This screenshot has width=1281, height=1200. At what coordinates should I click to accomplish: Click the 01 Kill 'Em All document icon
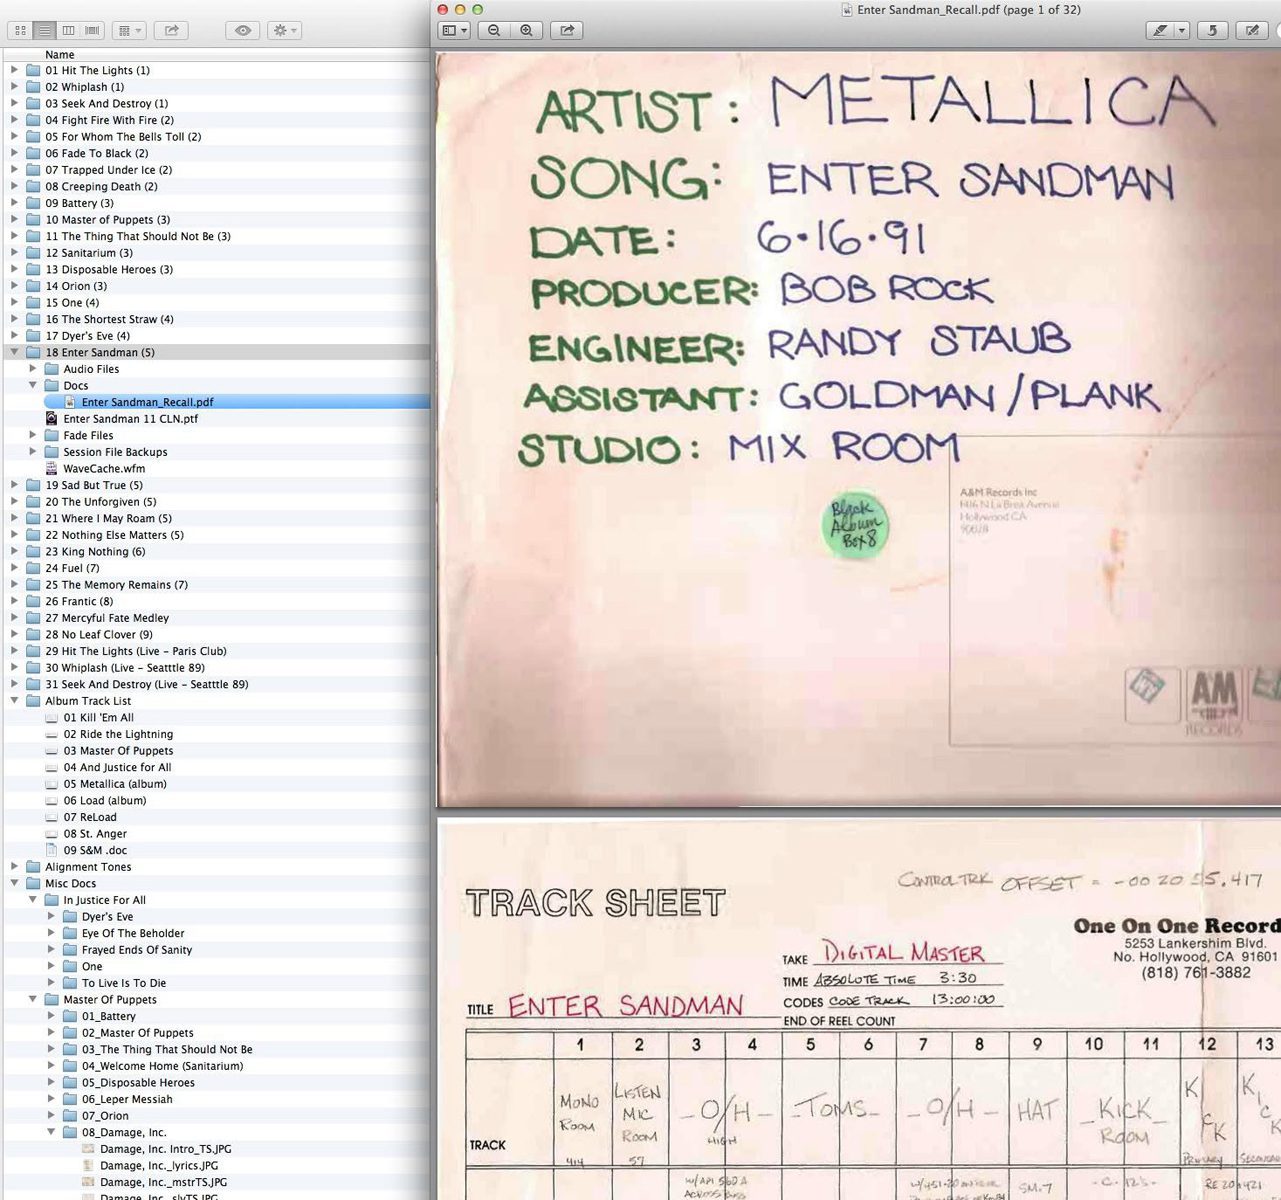point(52,718)
